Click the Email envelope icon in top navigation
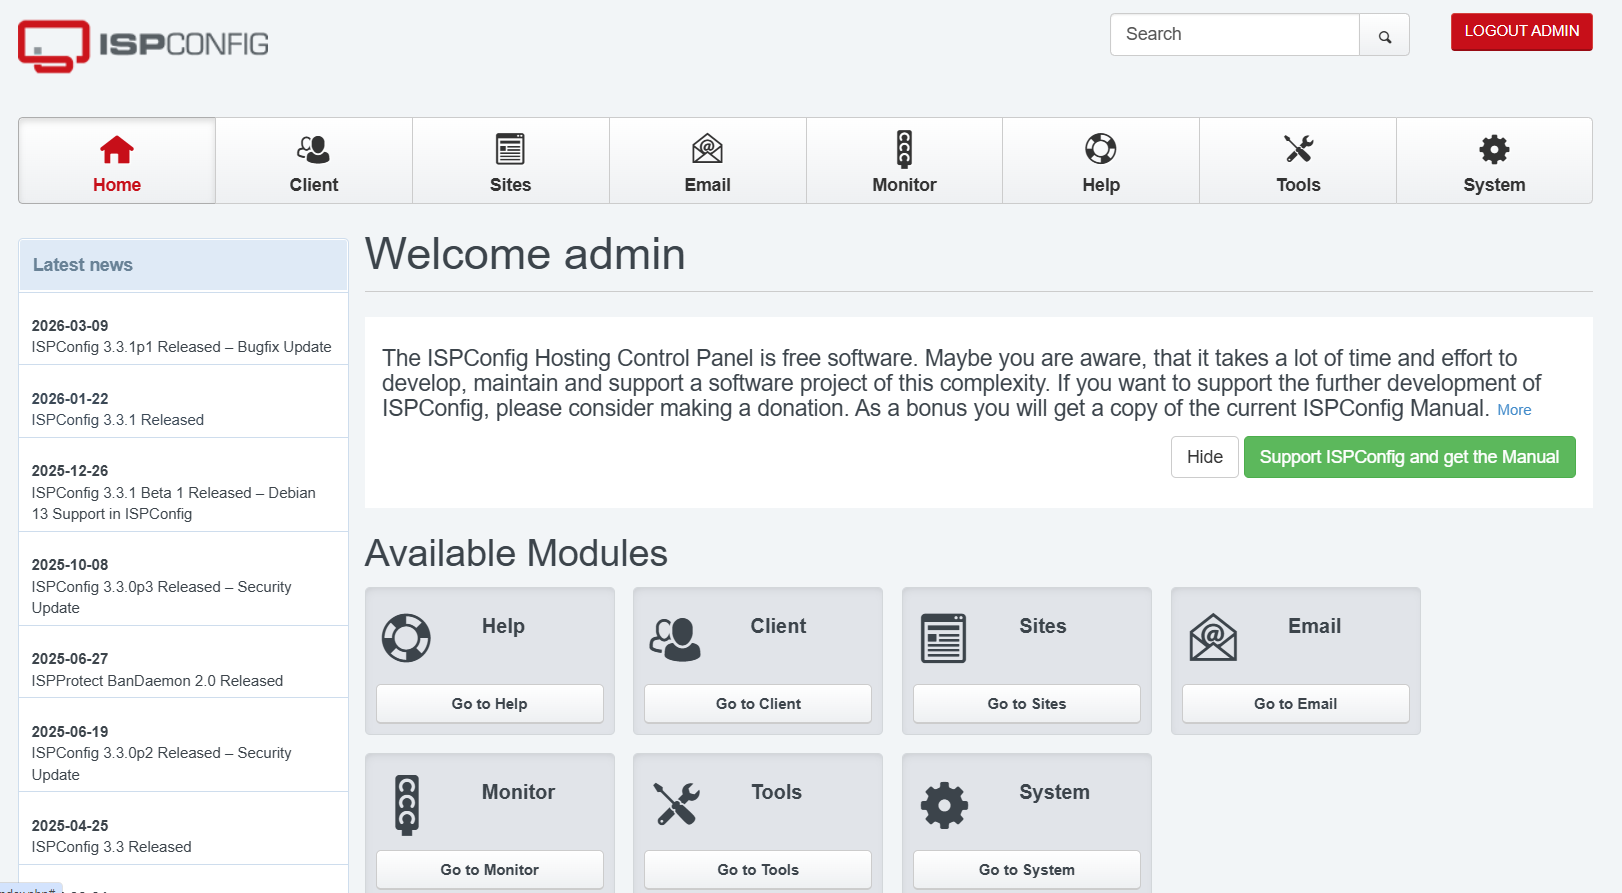The image size is (1622, 893). point(707,149)
